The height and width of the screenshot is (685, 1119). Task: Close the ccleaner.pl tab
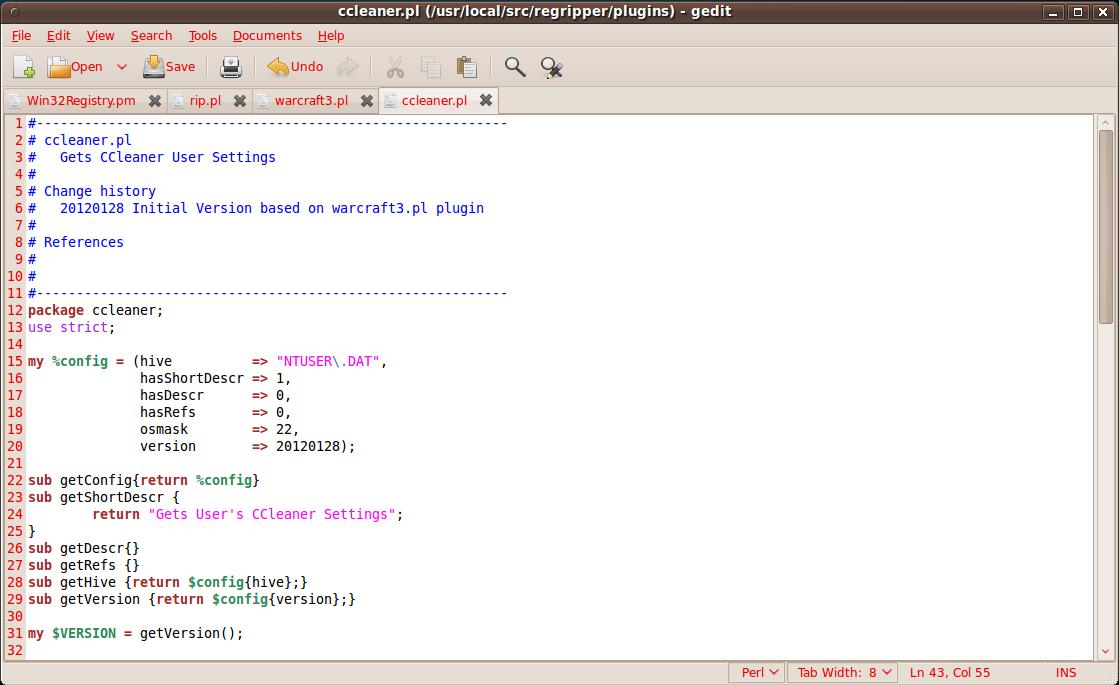485,100
